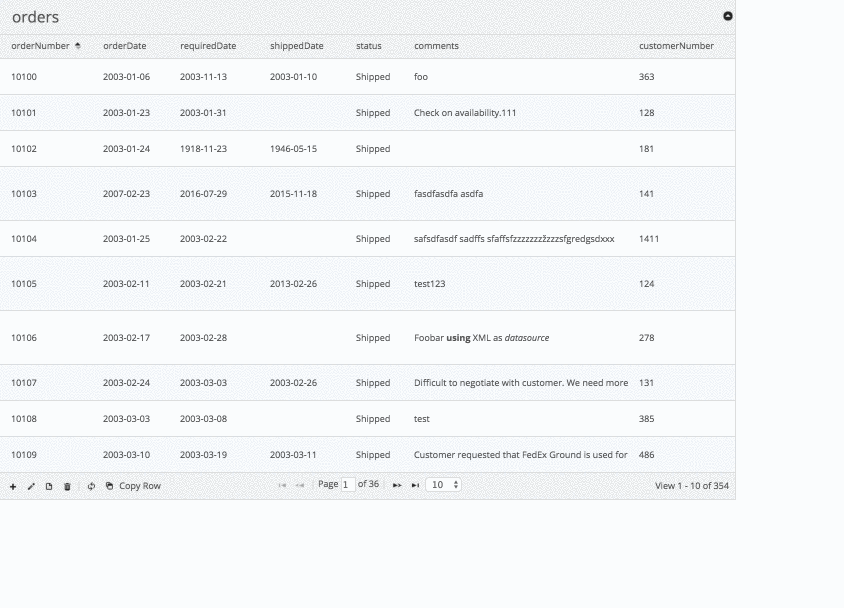Image resolution: width=844 pixels, height=608 pixels.
Task: Go to the next page icon
Action: pos(397,485)
